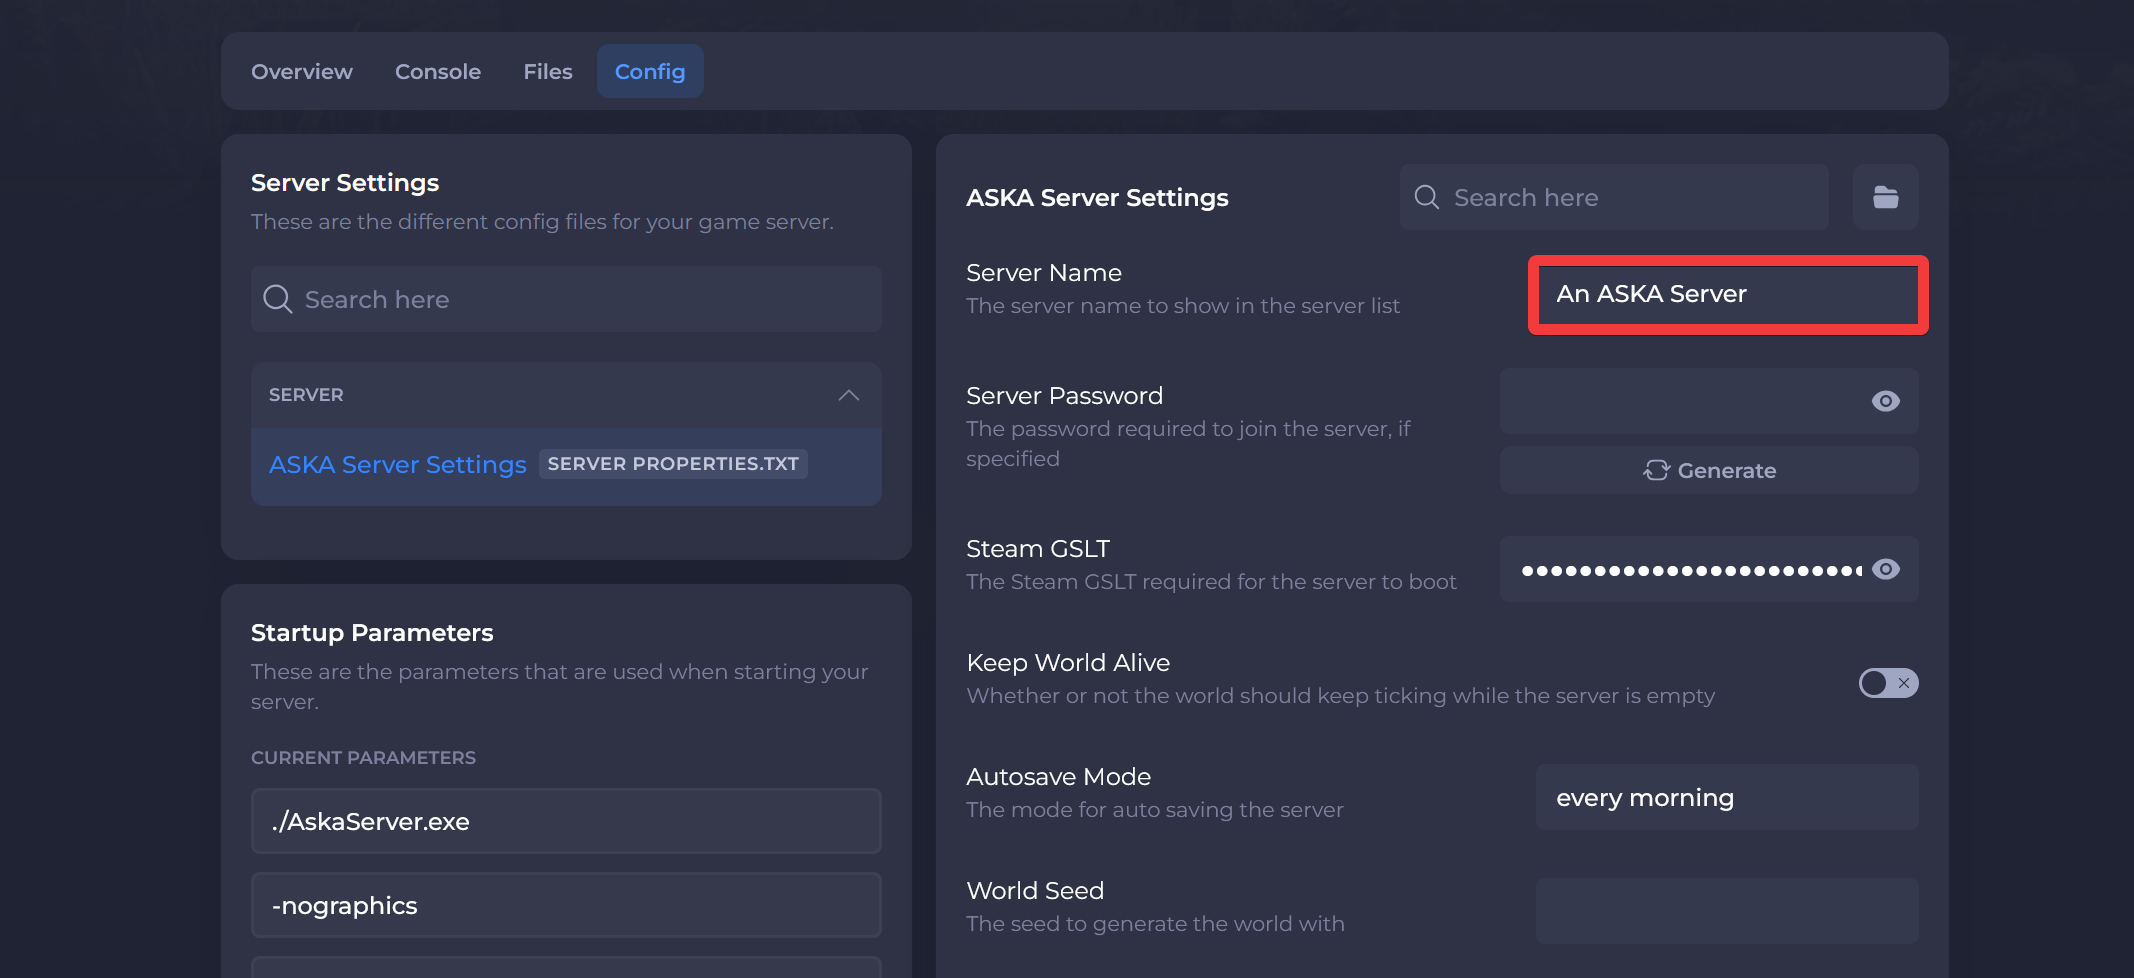
Task: Click the refresh icon on Generate button
Action: coord(1656,470)
